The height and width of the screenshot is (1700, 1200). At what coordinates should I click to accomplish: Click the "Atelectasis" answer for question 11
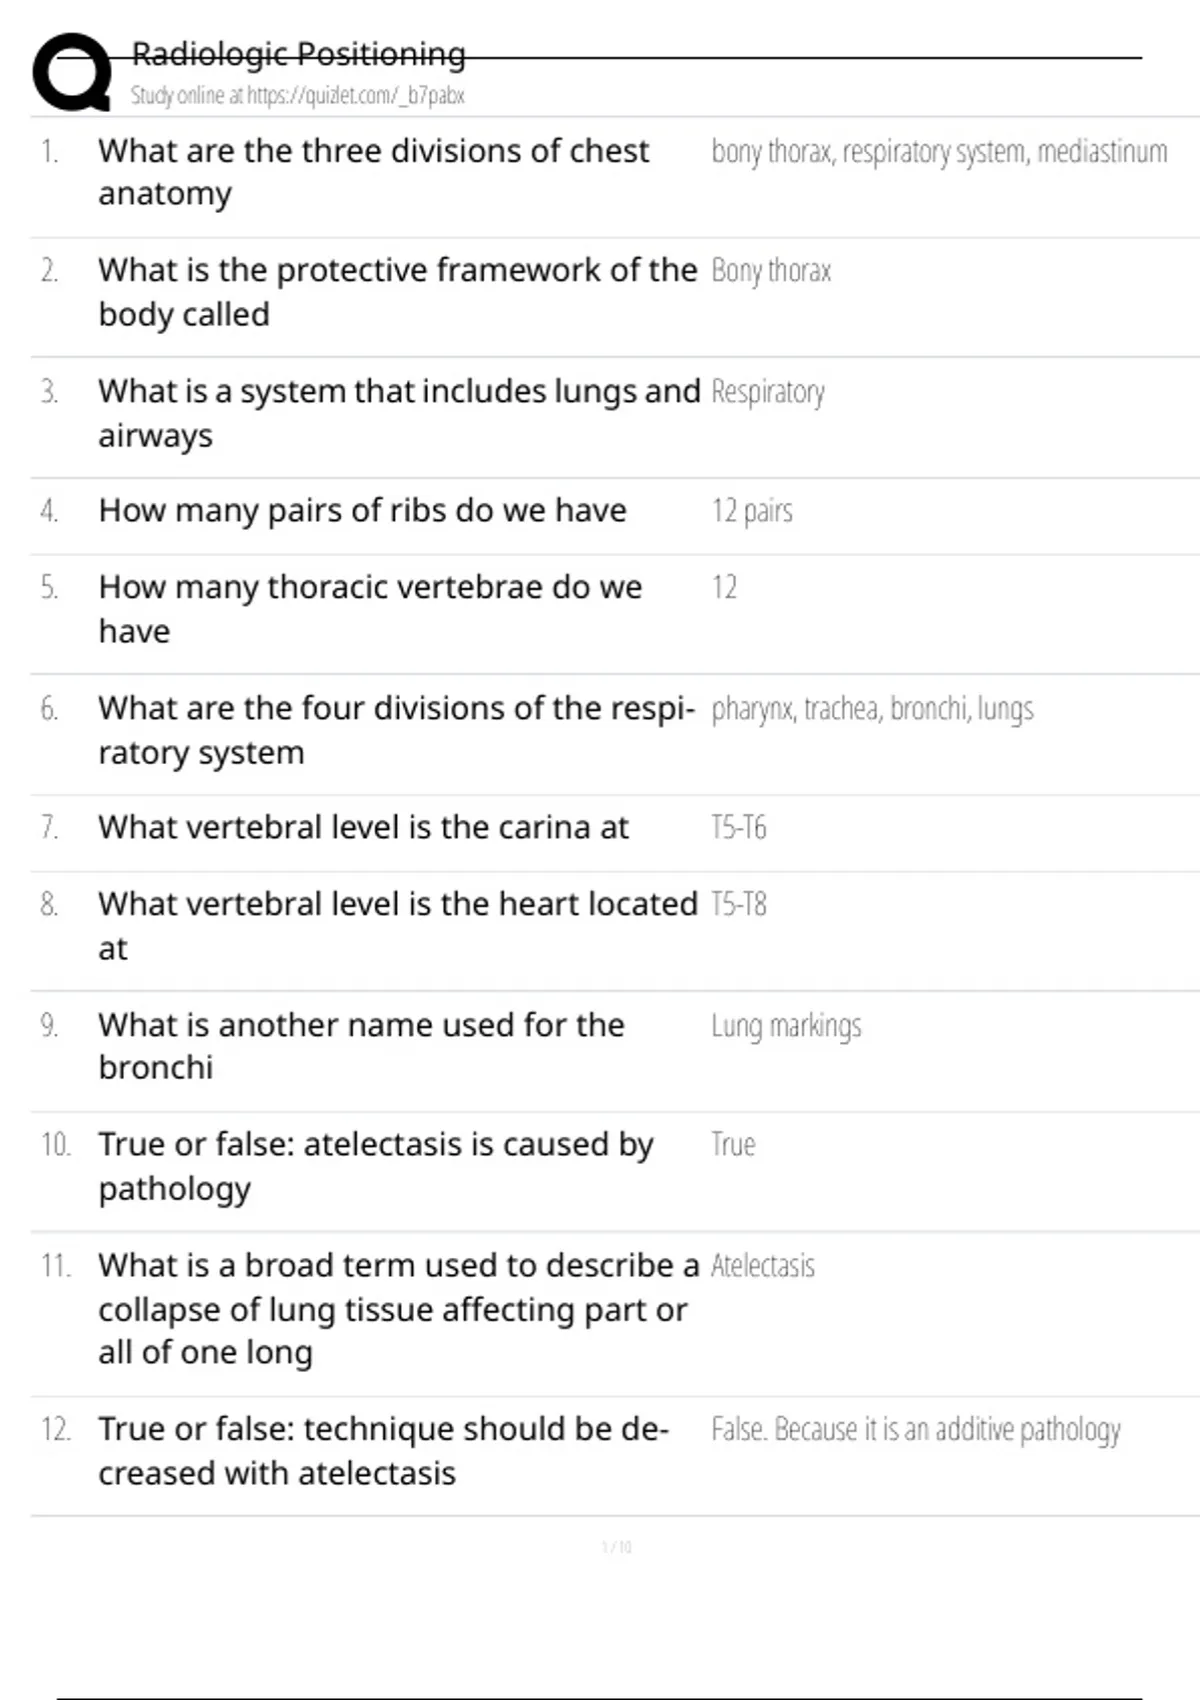(x=763, y=1266)
